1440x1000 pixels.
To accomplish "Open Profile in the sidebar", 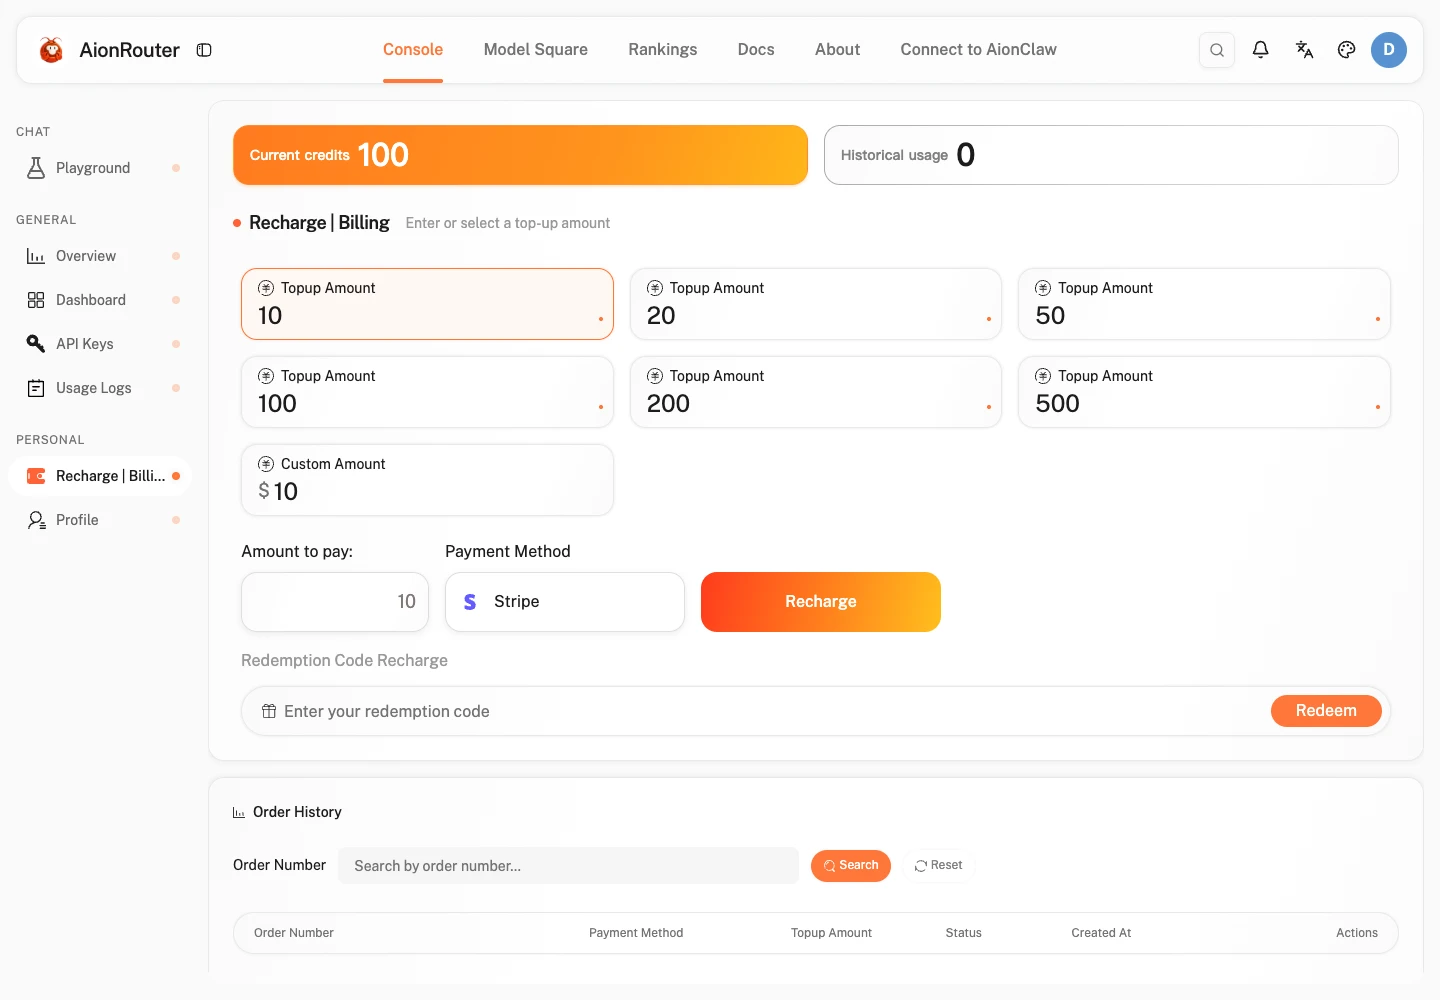I will 100,520.
